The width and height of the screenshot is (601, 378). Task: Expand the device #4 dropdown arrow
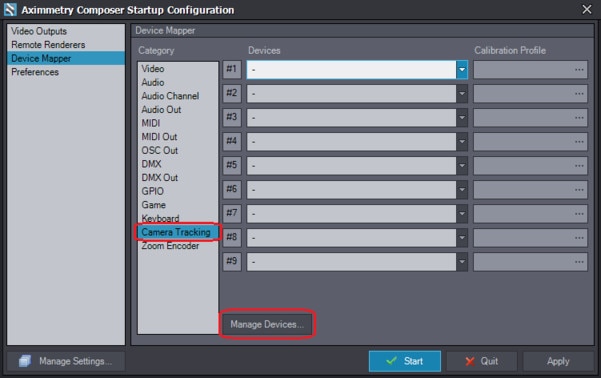coord(462,142)
